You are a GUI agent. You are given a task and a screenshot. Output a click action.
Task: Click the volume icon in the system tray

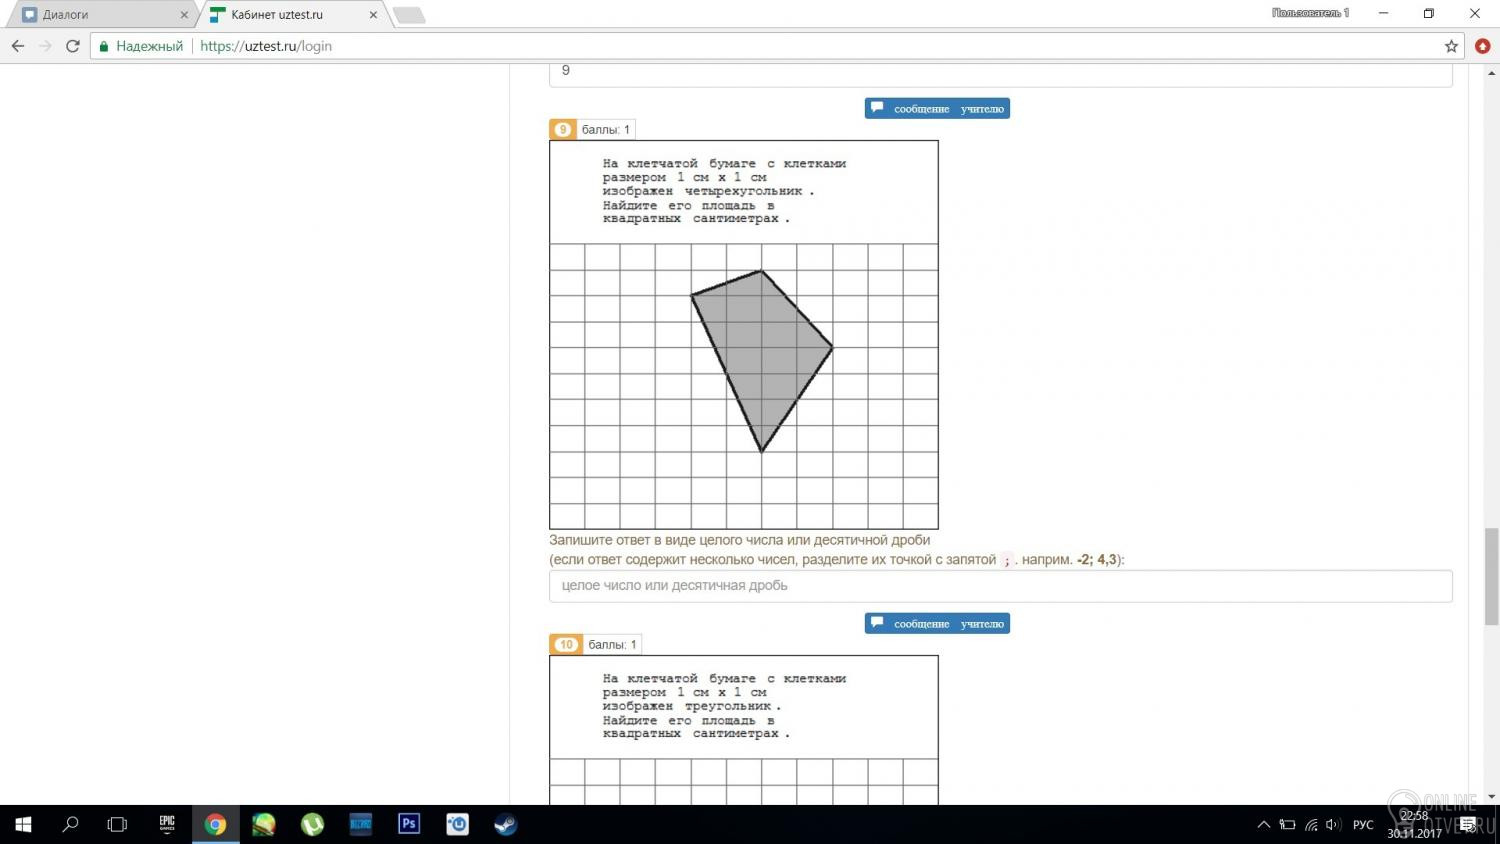pyautogui.click(x=1332, y=825)
